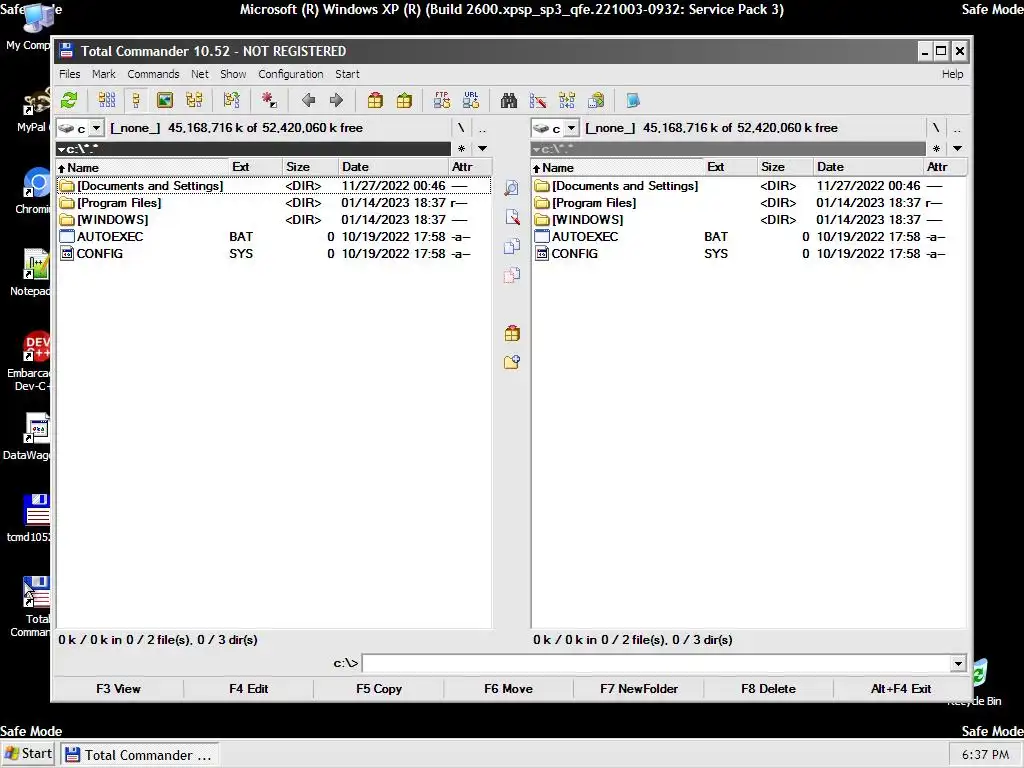The height and width of the screenshot is (768, 1024).
Task: Go back with the left arrow icon
Action: point(308,100)
